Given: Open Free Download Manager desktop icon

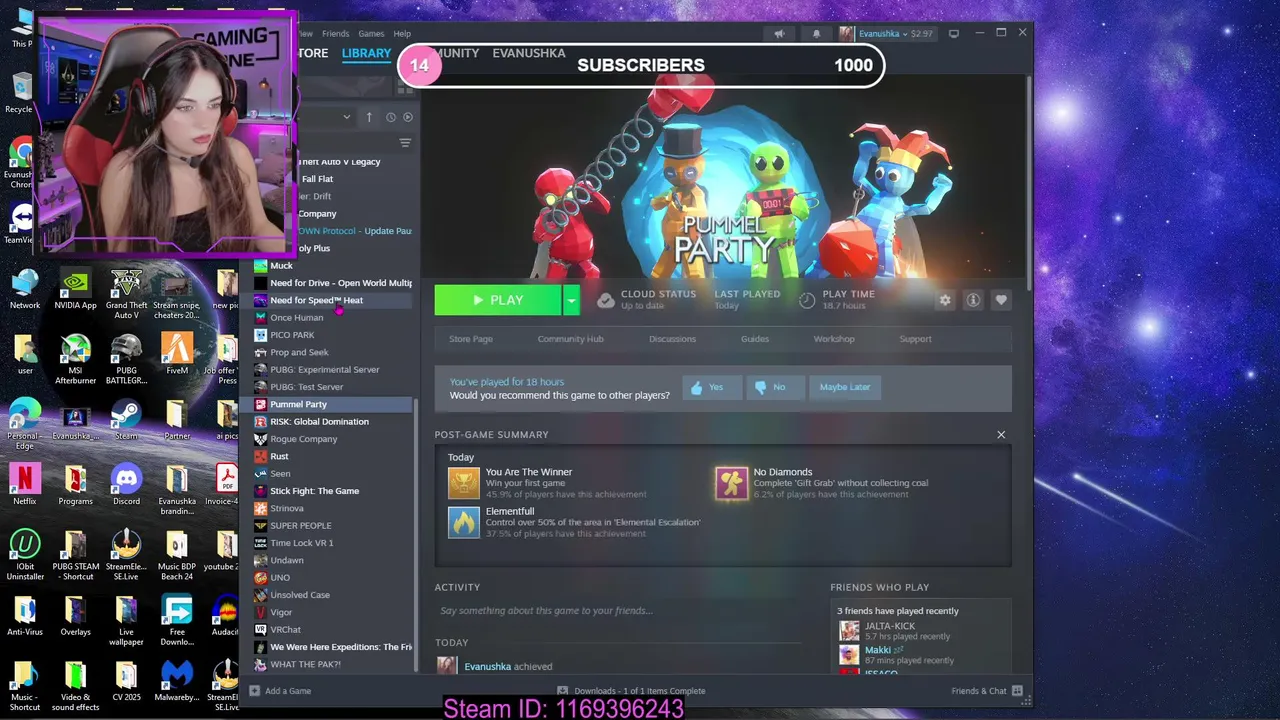Looking at the screenshot, I should [177, 620].
